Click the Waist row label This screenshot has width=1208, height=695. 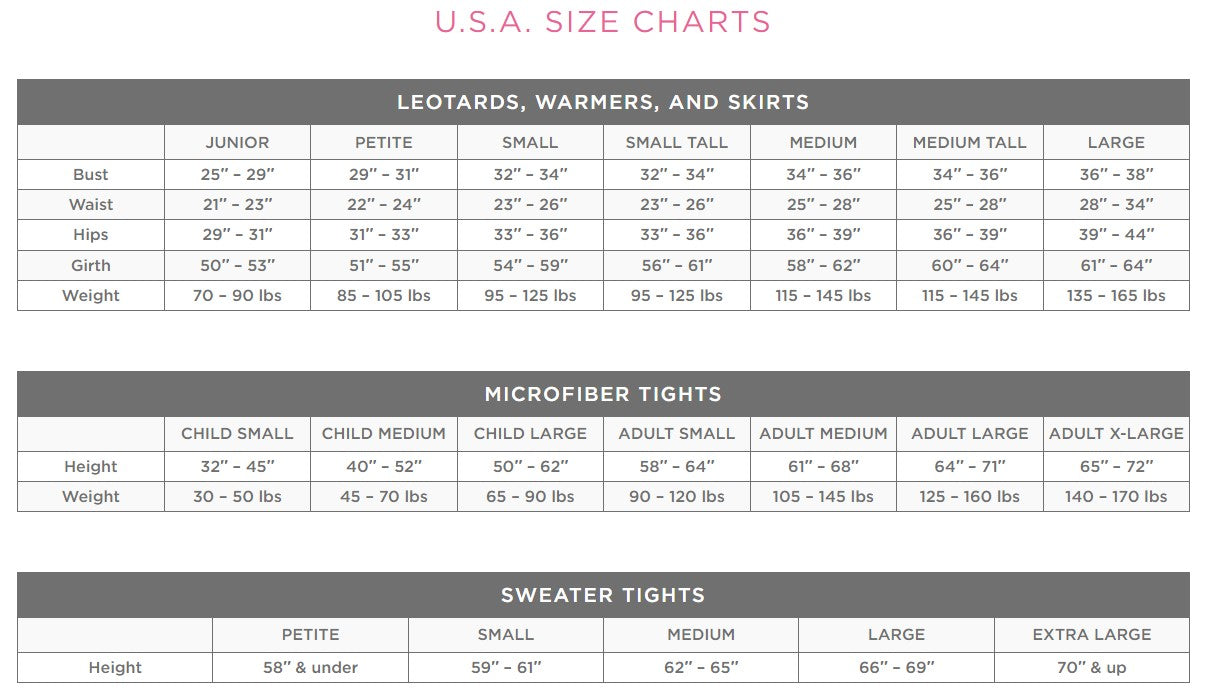[x=91, y=205]
